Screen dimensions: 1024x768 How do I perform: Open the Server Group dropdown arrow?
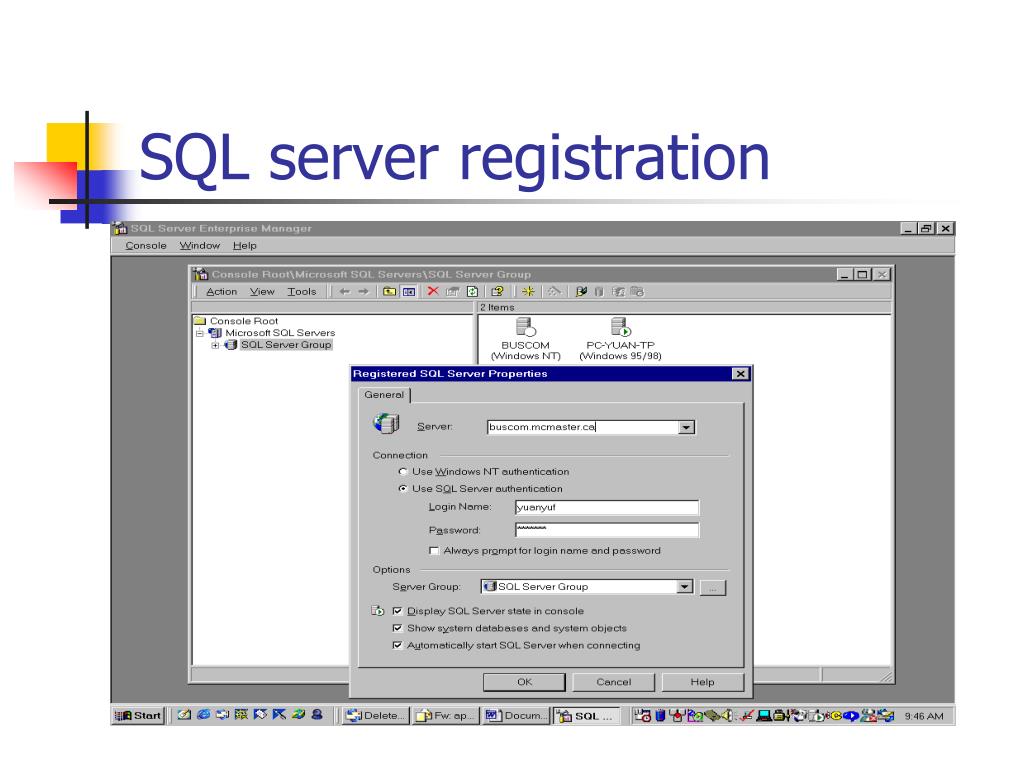(x=684, y=586)
